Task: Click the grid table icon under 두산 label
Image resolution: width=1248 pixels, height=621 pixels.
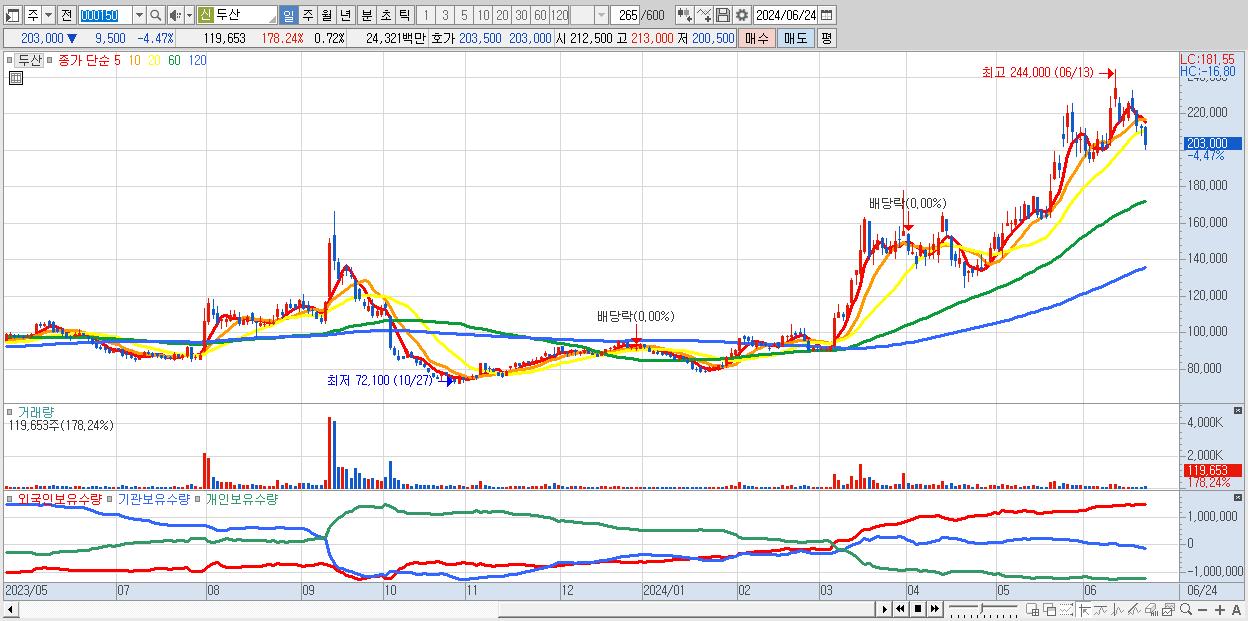Action: (x=14, y=78)
